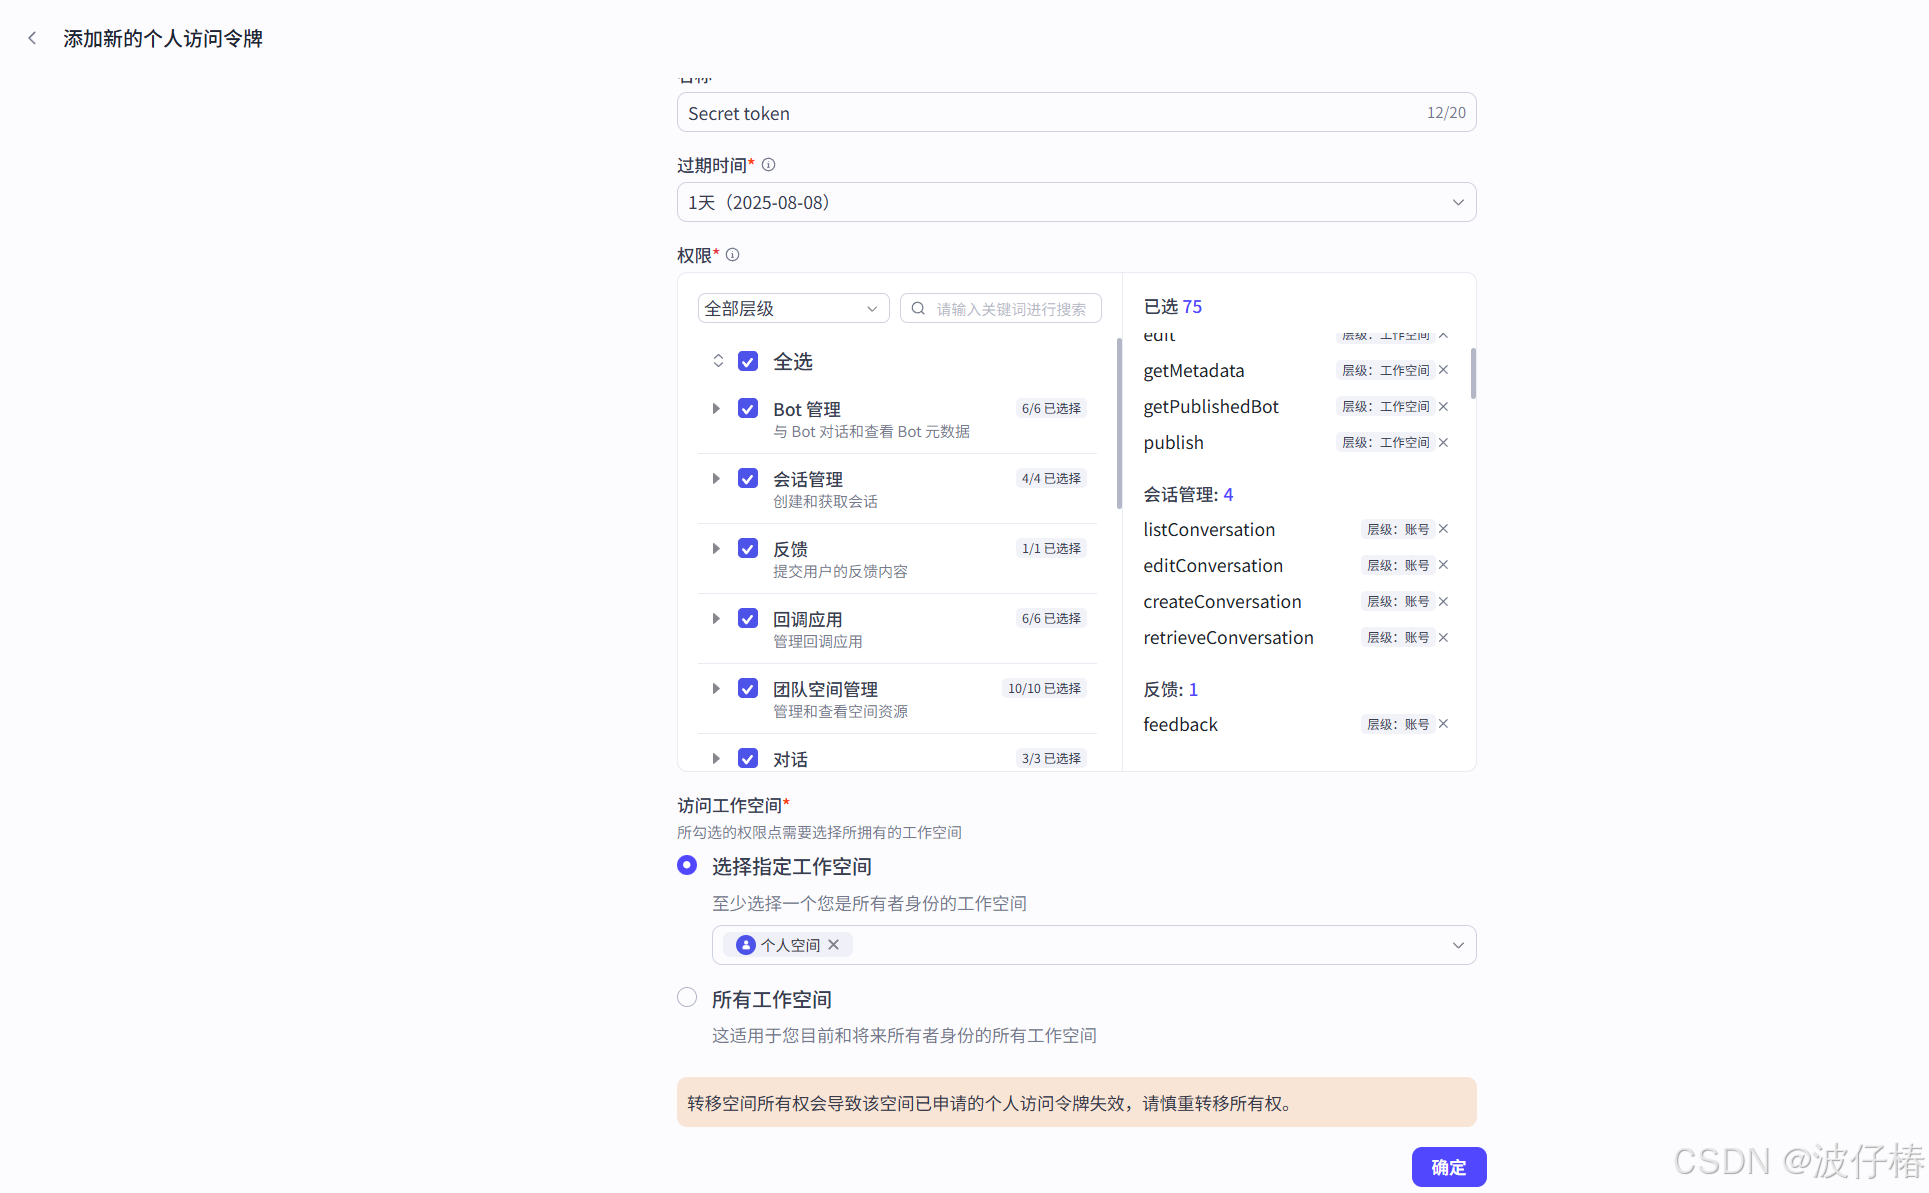Remove 个人空间 from the workspace selection tag

833,944
